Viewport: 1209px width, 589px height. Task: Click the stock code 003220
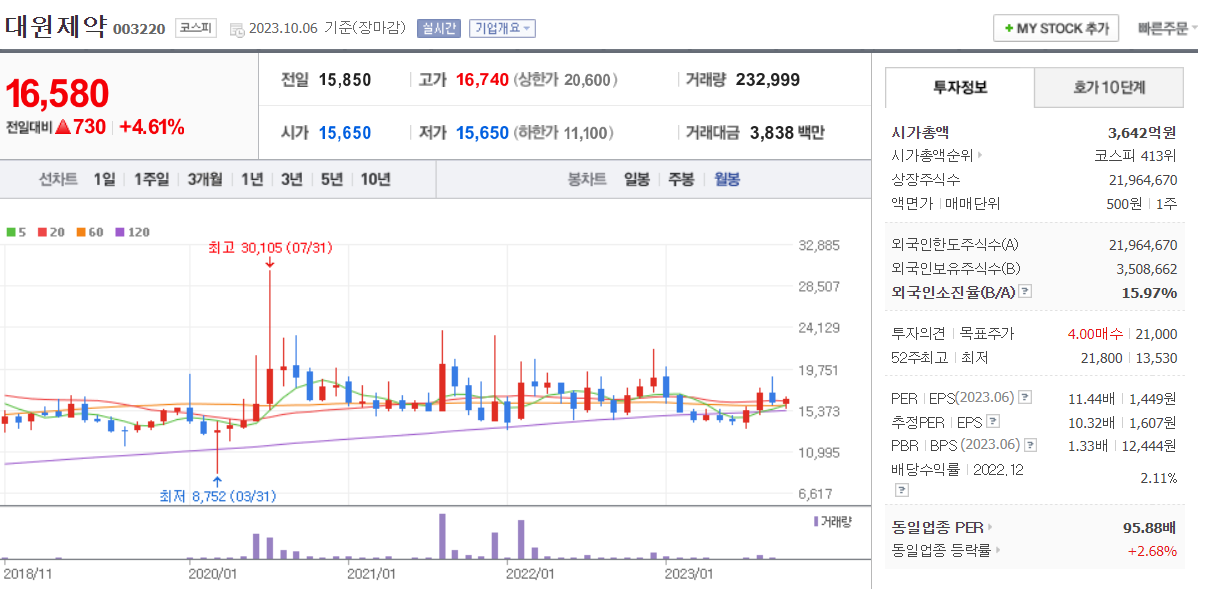pyautogui.click(x=139, y=29)
